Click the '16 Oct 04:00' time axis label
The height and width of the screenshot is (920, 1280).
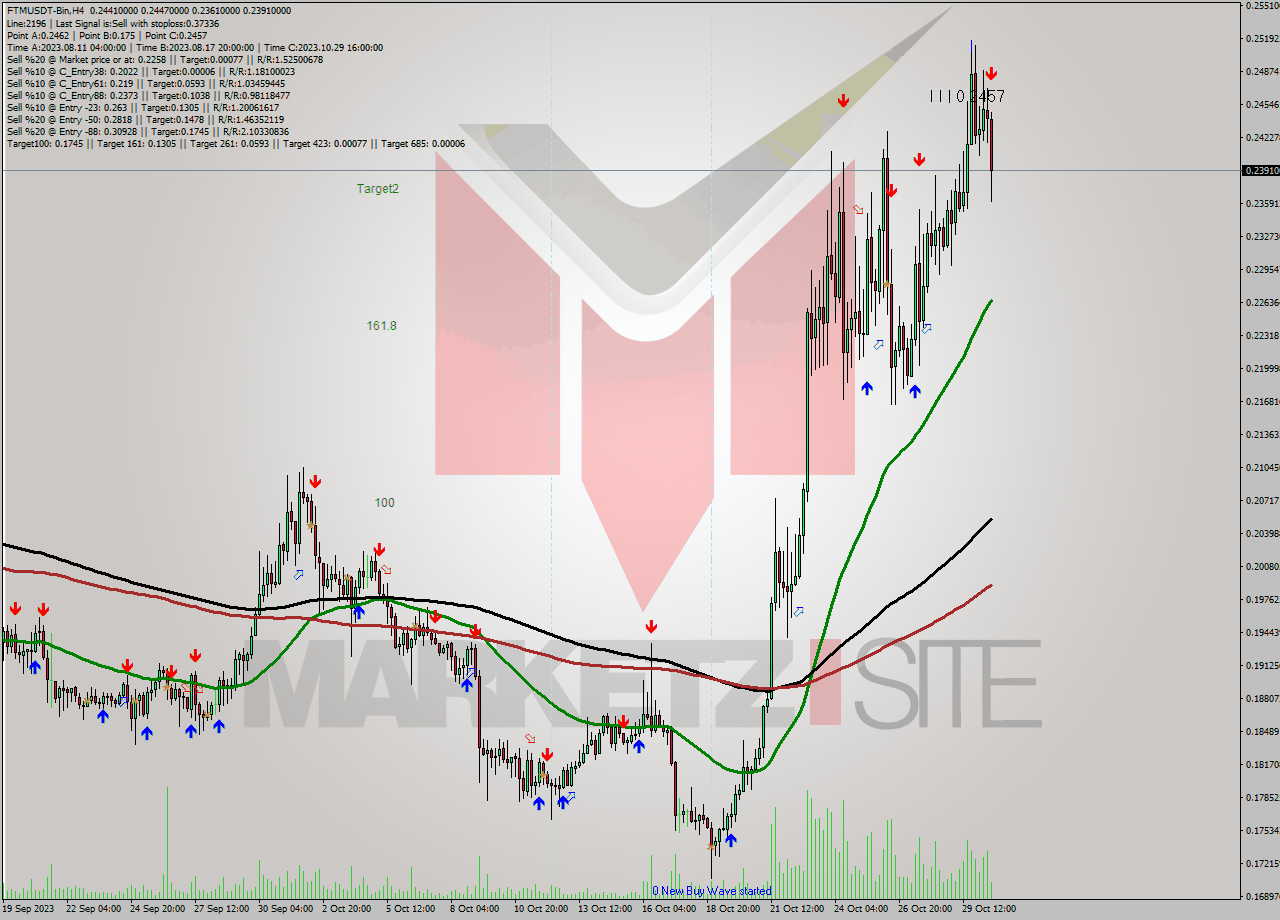pyautogui.click(x=670, y=909)
